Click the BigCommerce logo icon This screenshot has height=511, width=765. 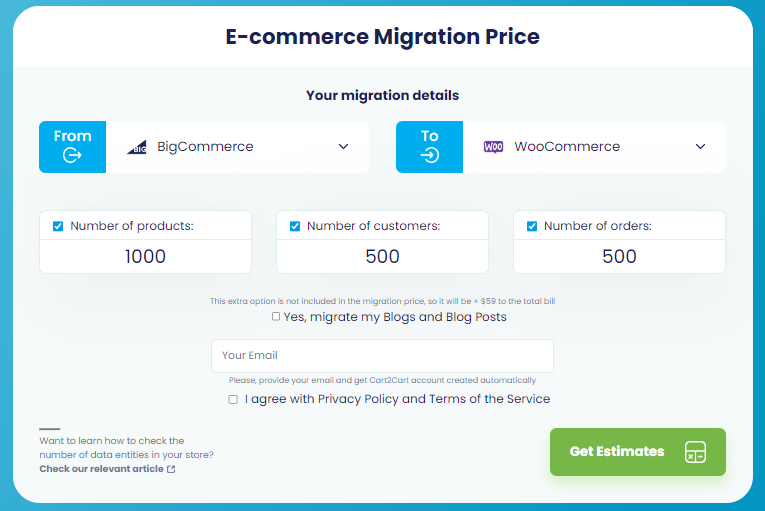[137, 147]
